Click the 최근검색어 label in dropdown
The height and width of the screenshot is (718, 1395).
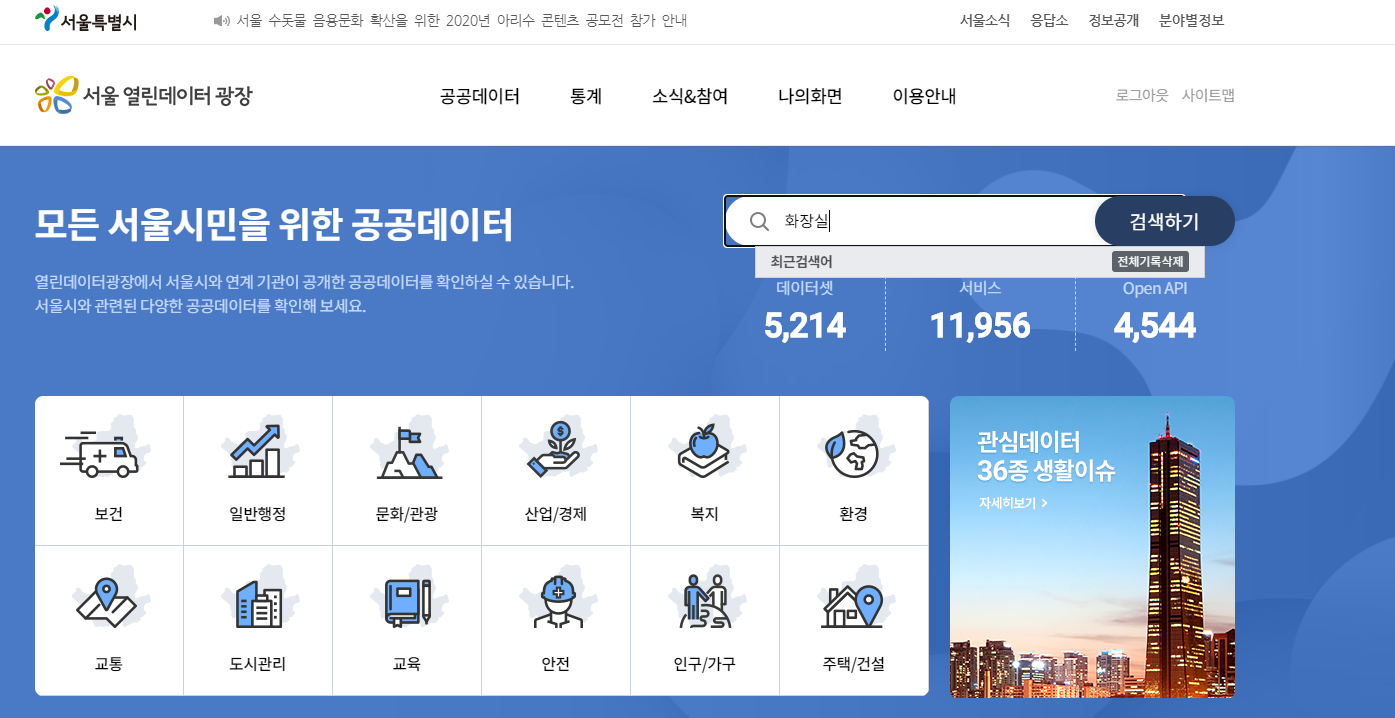pos(801,262)
